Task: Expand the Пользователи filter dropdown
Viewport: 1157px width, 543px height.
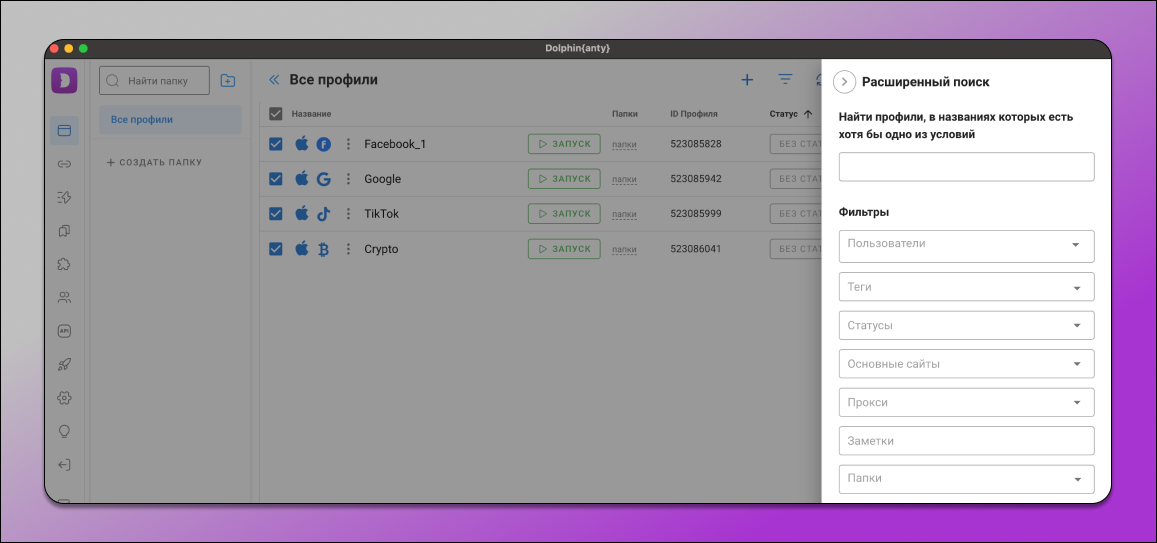Action: pyautogui.click(x=966, y=245)
